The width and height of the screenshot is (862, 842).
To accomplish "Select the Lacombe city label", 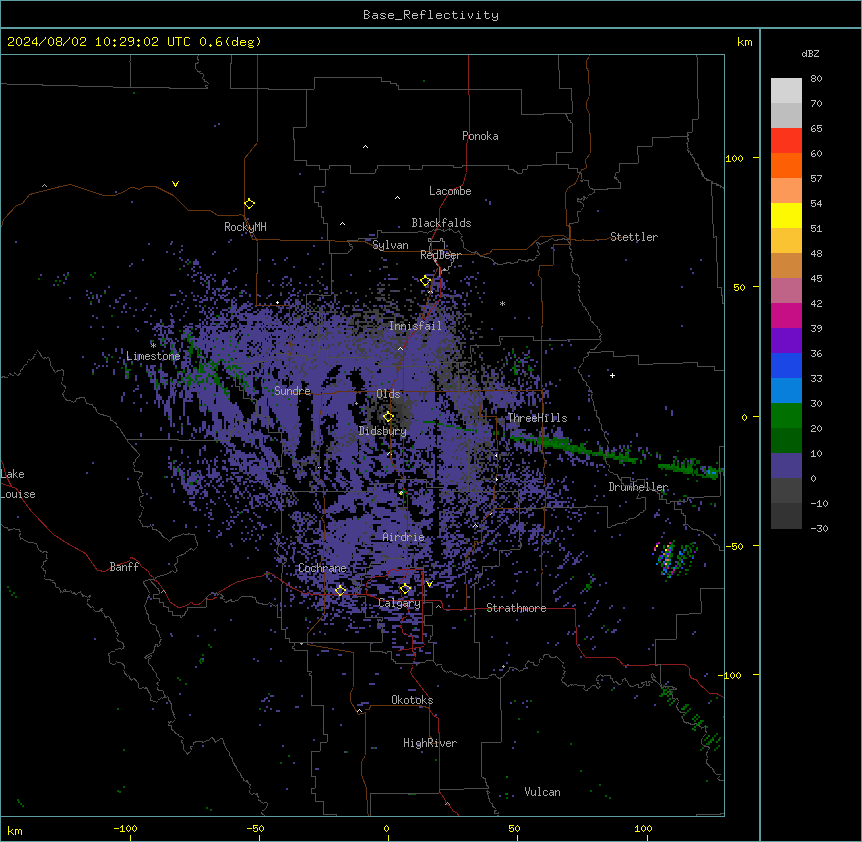I will [x=450, y=191].
